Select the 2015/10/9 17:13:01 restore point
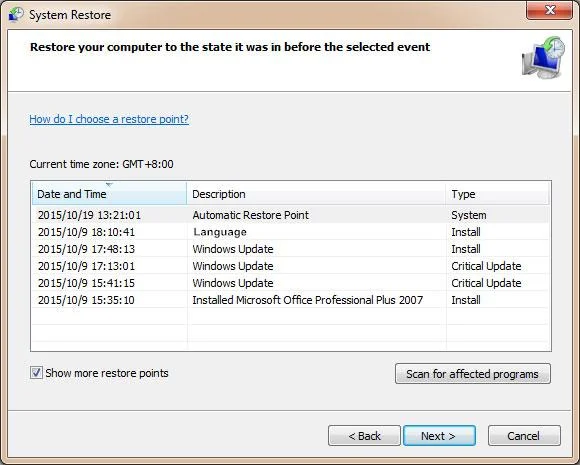The image size is (580, 465). 291,266
